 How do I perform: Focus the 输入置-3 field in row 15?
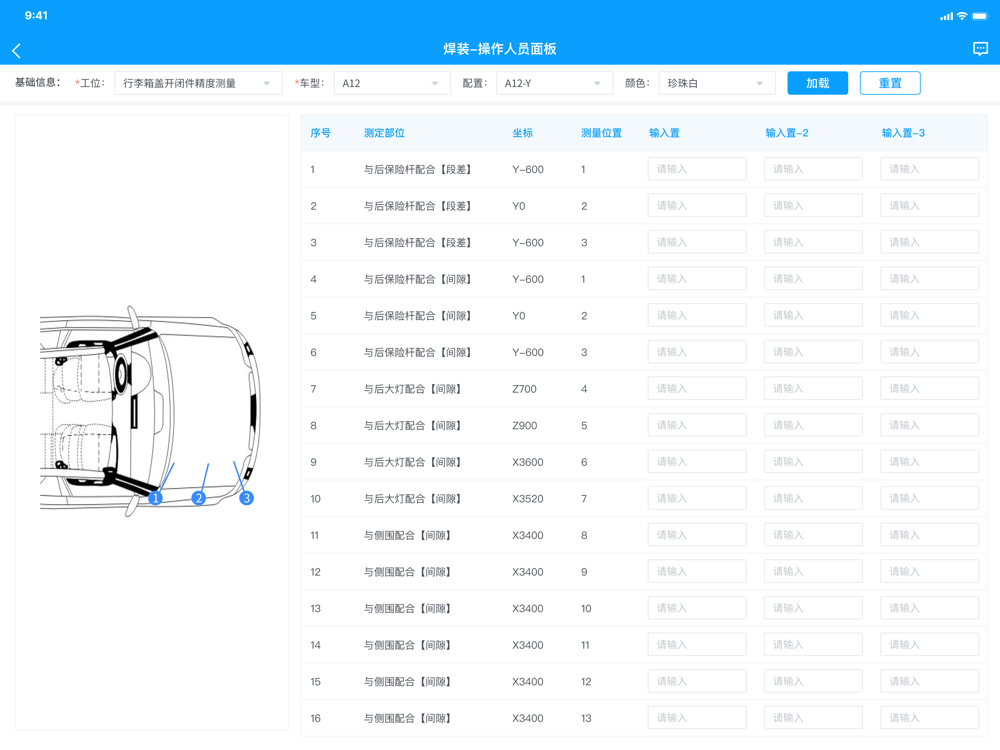click(929, 681)
